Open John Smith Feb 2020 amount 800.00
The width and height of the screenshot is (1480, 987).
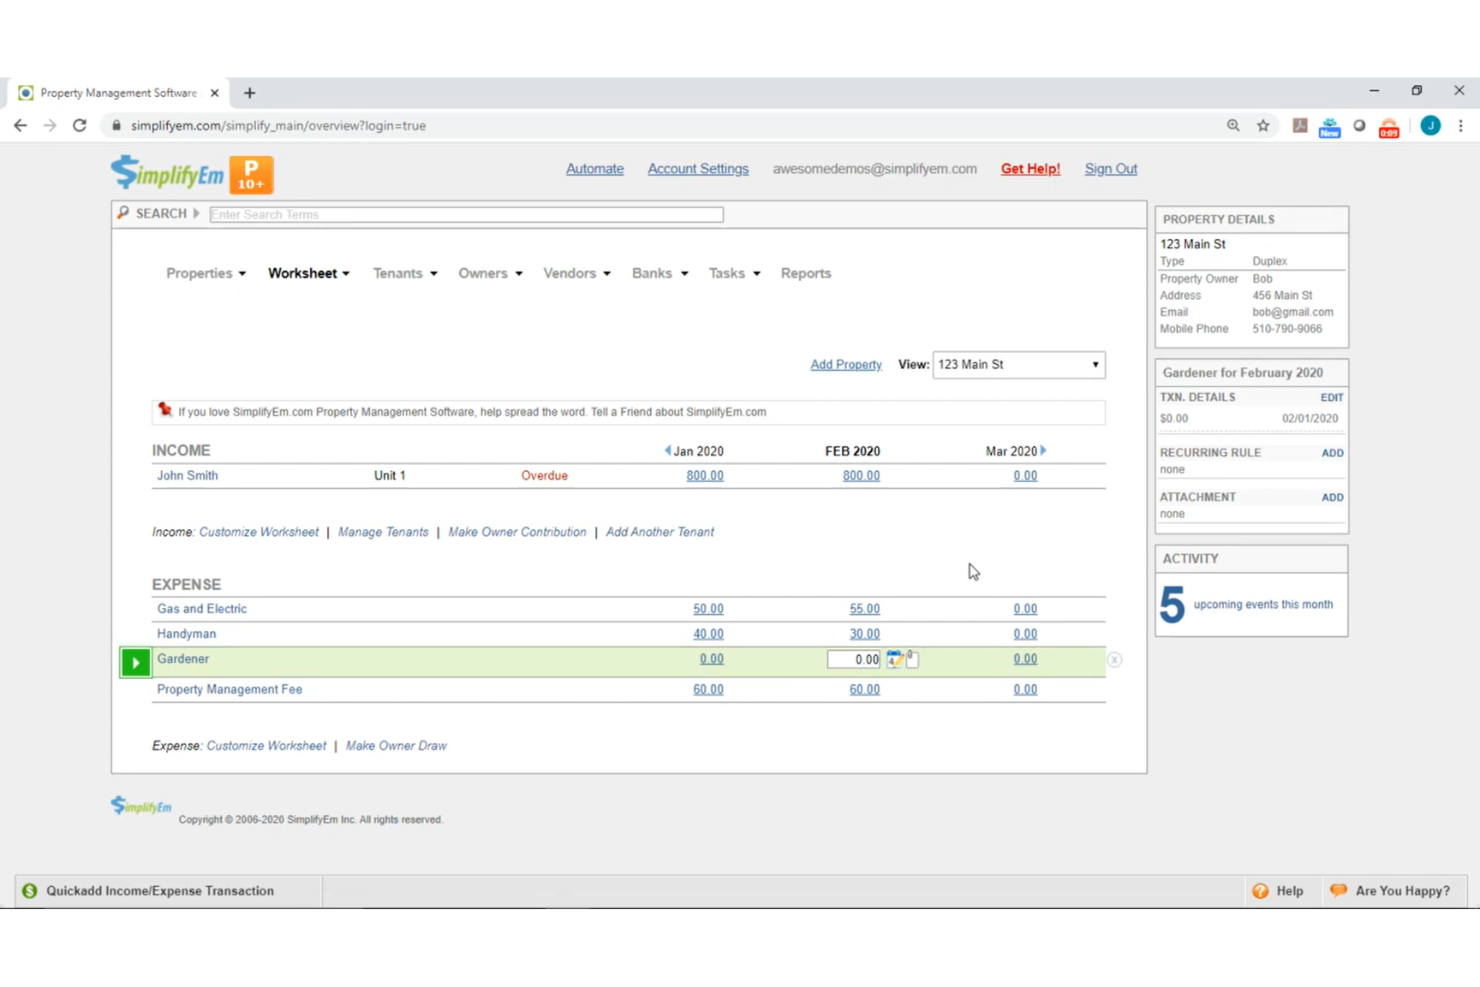point(861,476)
